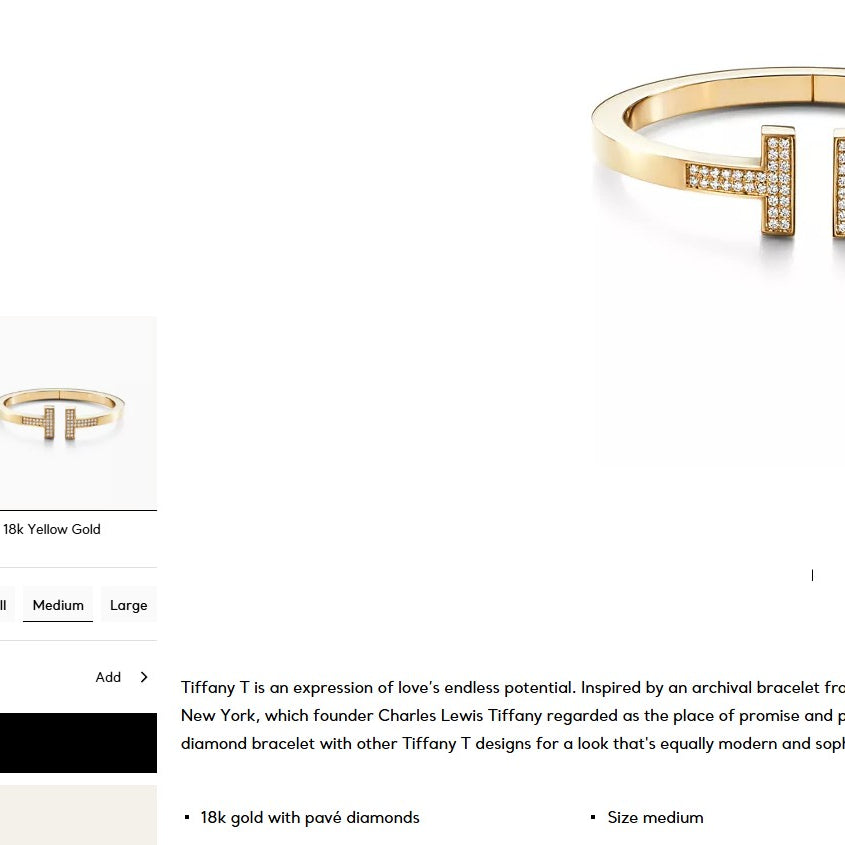Click the 18k Yellow Gold label

pyautogui.click(x=52, y=529)
